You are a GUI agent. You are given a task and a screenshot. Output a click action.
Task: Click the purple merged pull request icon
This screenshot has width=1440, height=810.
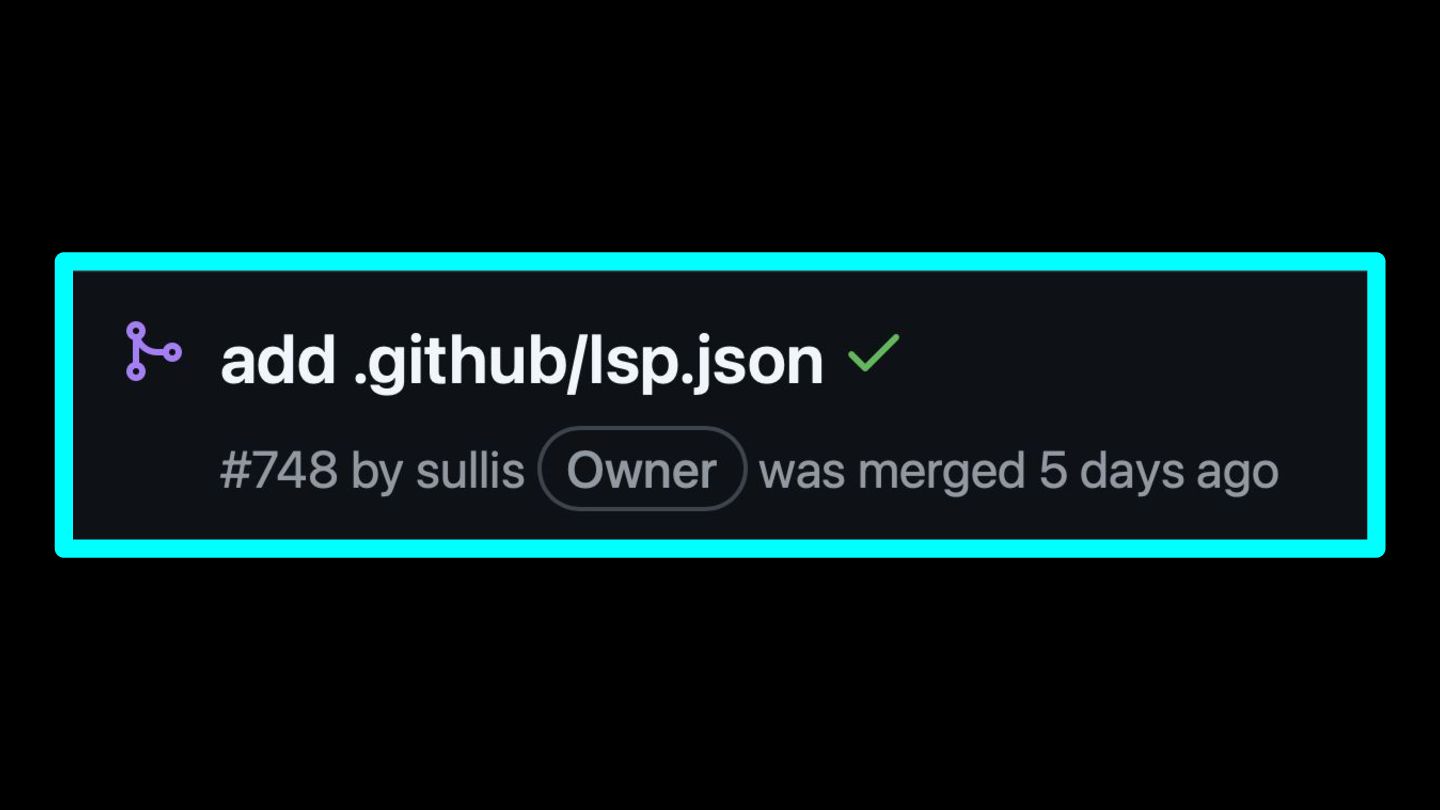[x=153, y=351]
